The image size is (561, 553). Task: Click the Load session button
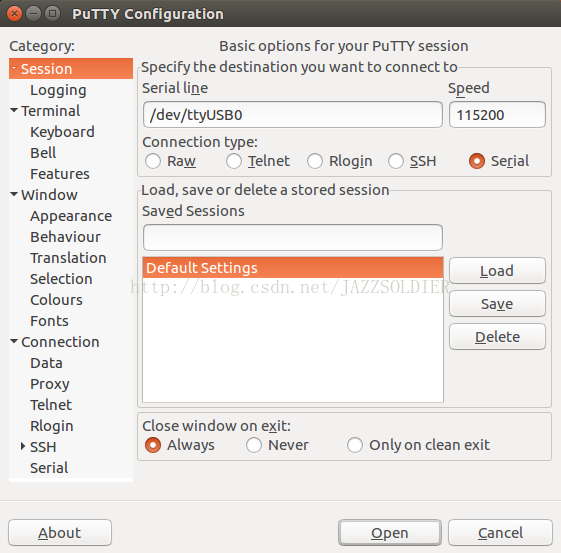click(x=497, y=271)
